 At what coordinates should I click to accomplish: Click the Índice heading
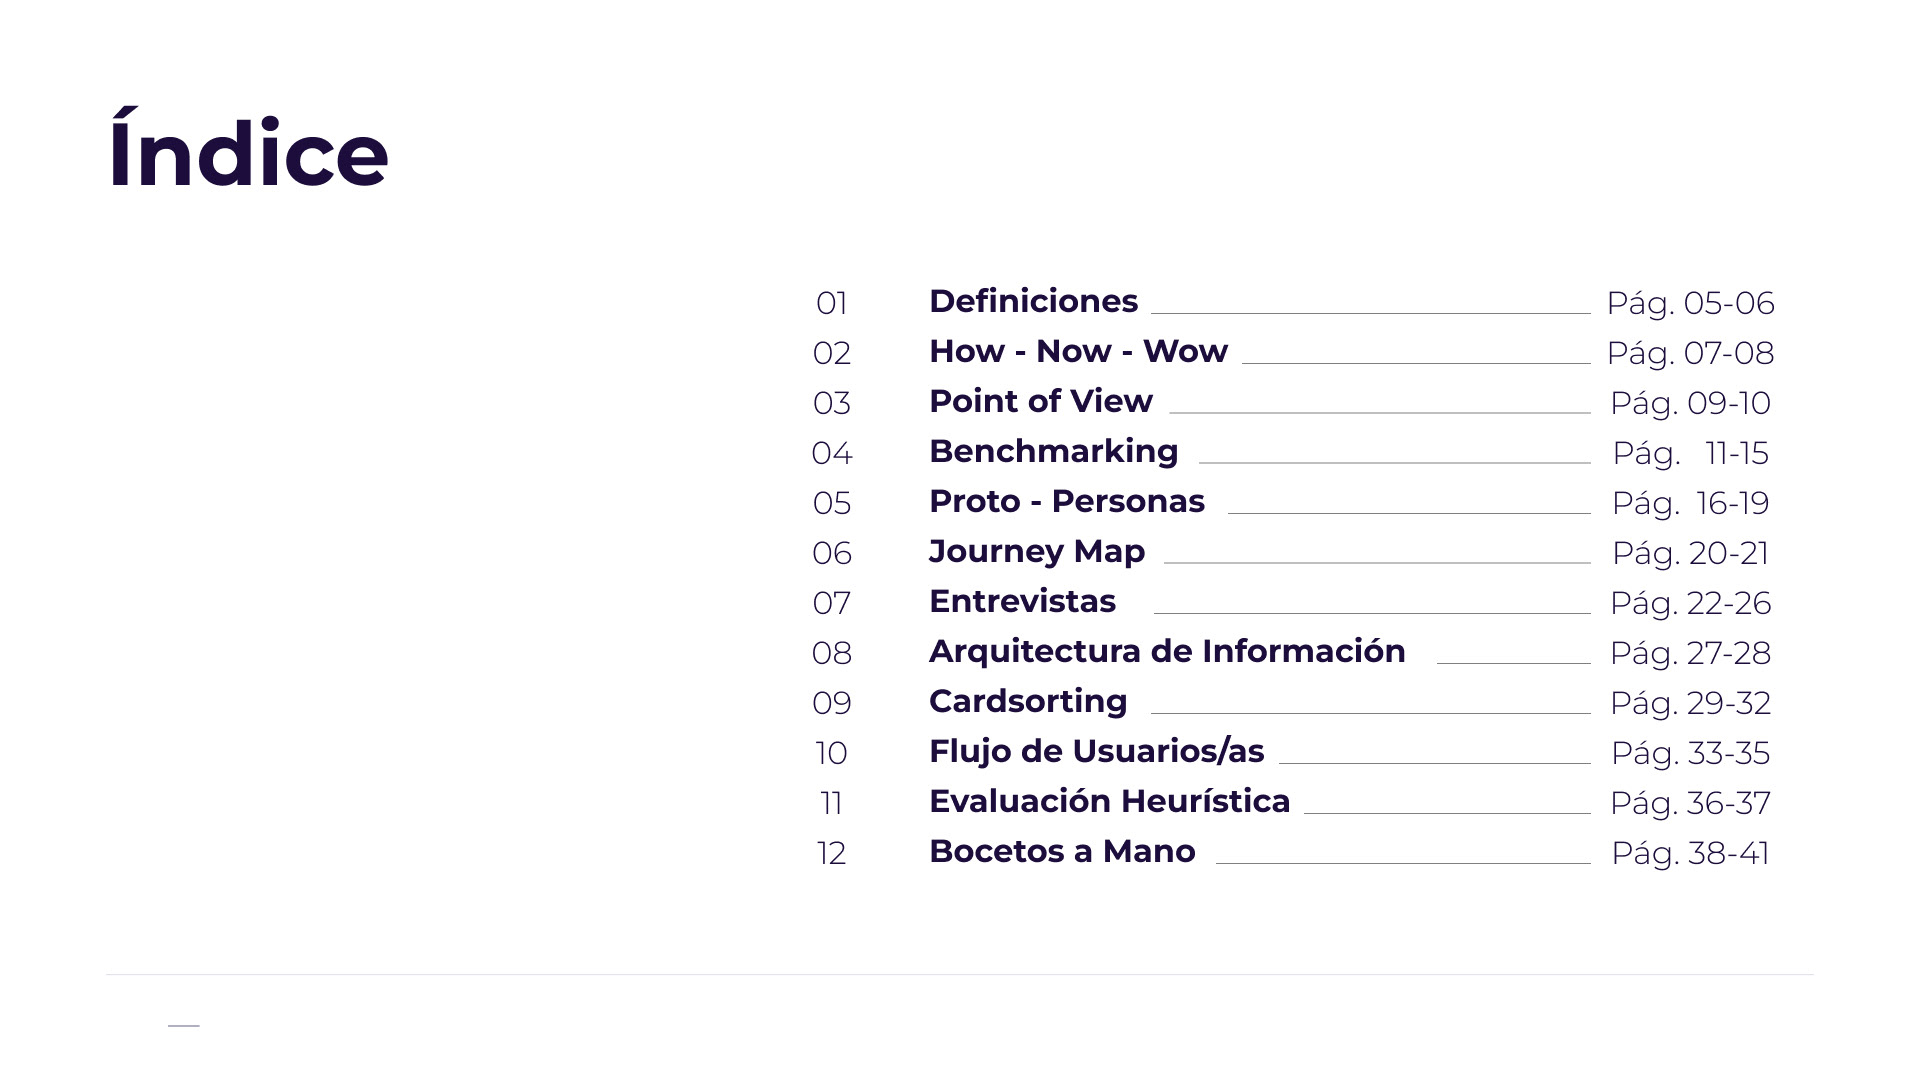coord(248,153)
